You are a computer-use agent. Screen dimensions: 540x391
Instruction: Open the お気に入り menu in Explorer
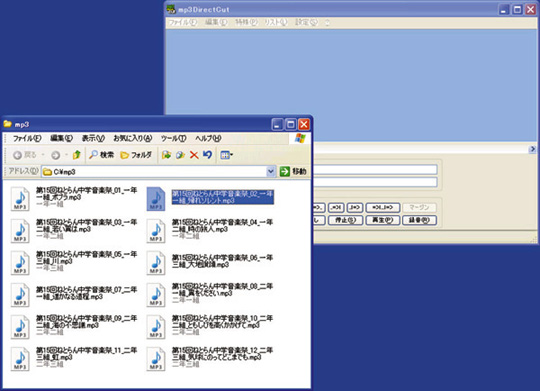pos(133,138)
